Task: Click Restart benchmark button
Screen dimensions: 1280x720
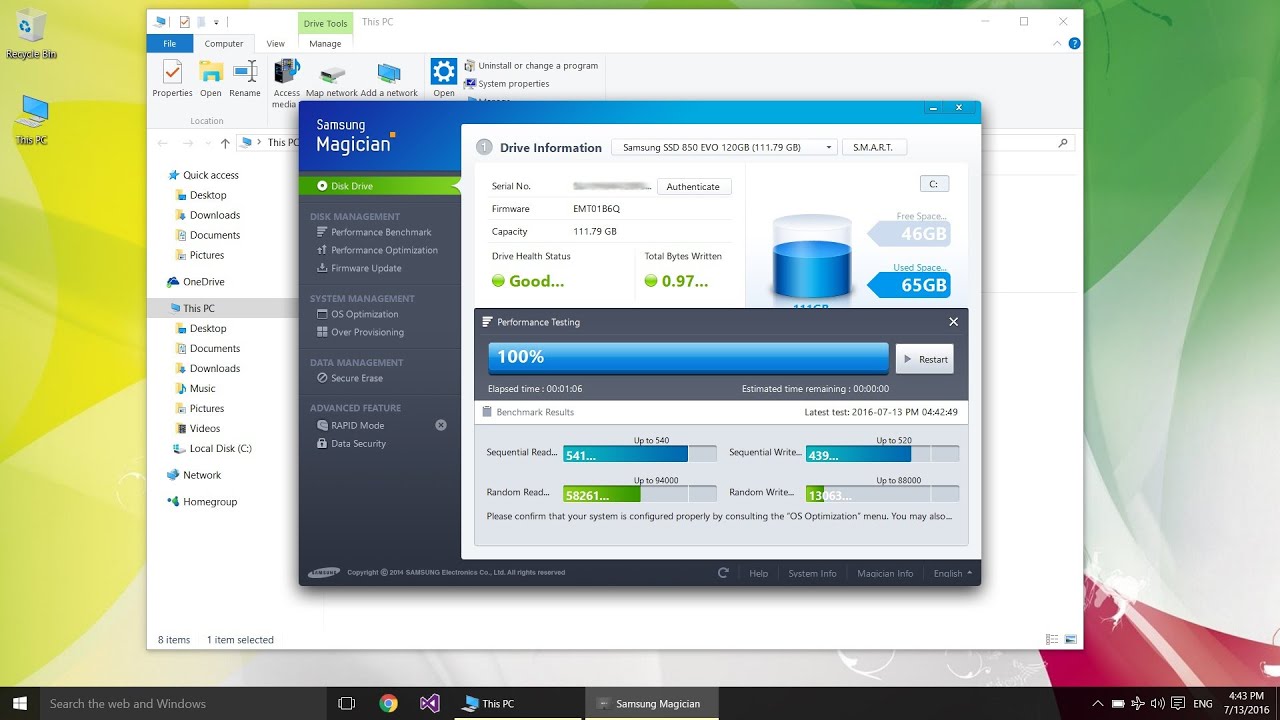Action: [x=924, y=359]
